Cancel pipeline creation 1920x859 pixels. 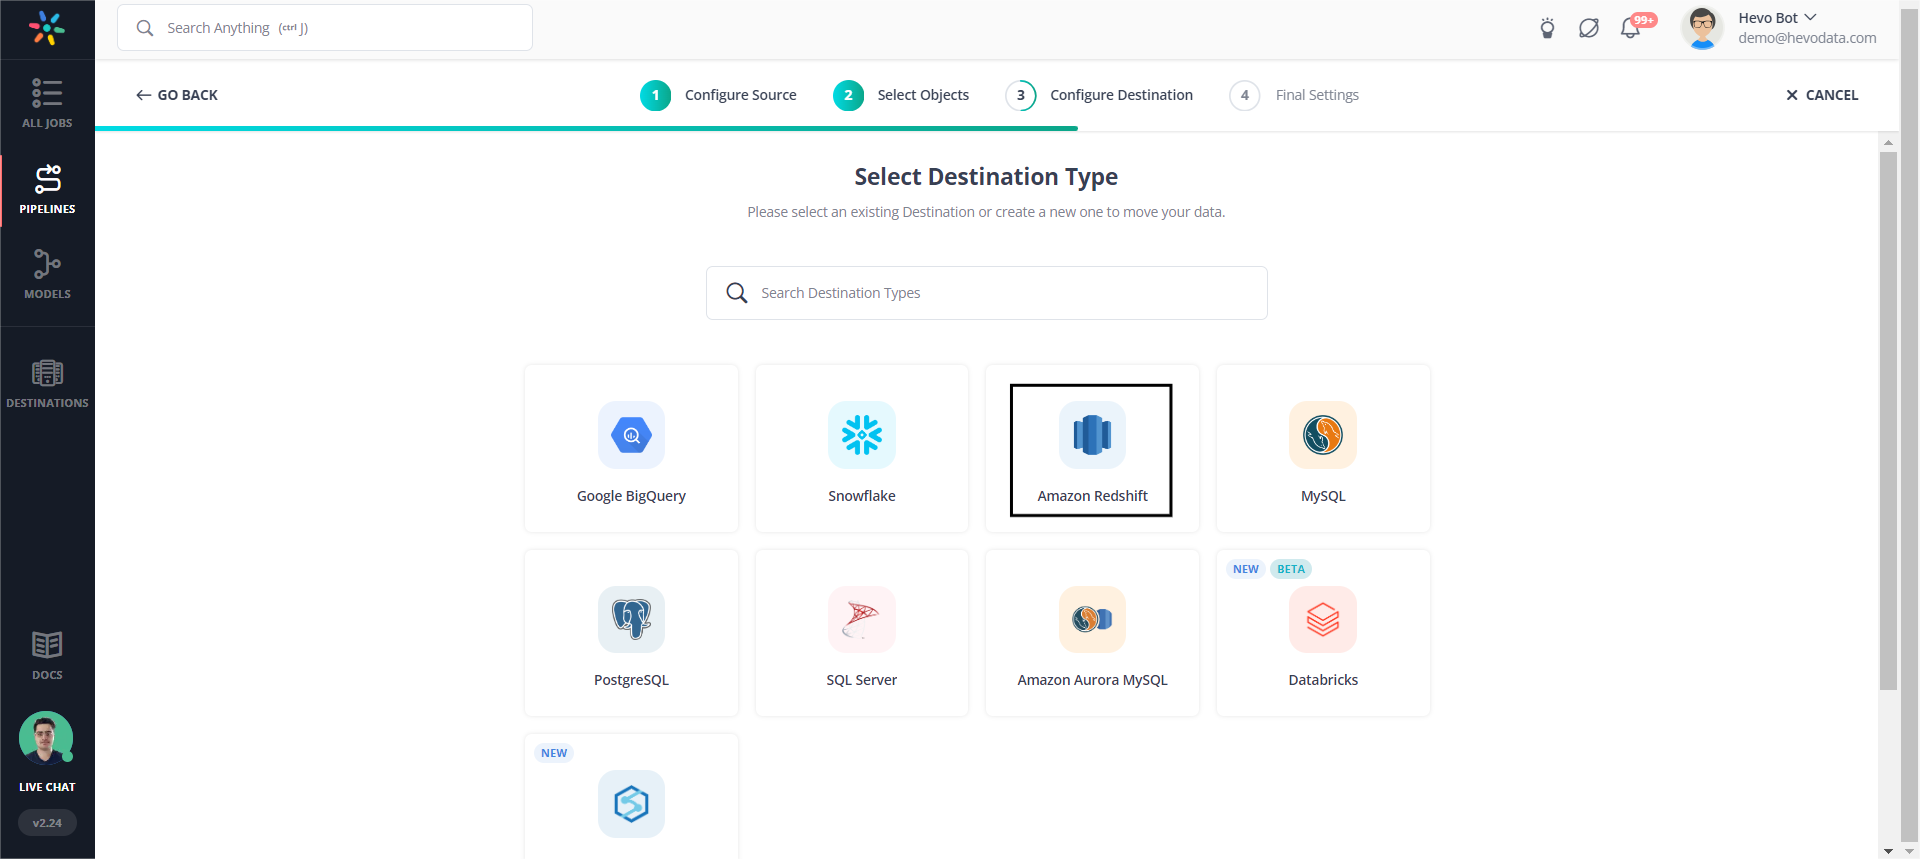[1822, 95]
